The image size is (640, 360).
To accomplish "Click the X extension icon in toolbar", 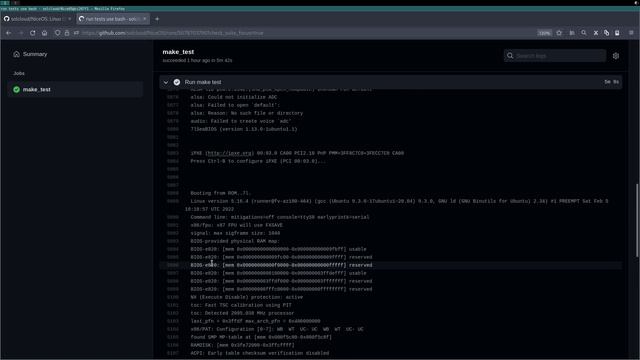I will 596,33.
